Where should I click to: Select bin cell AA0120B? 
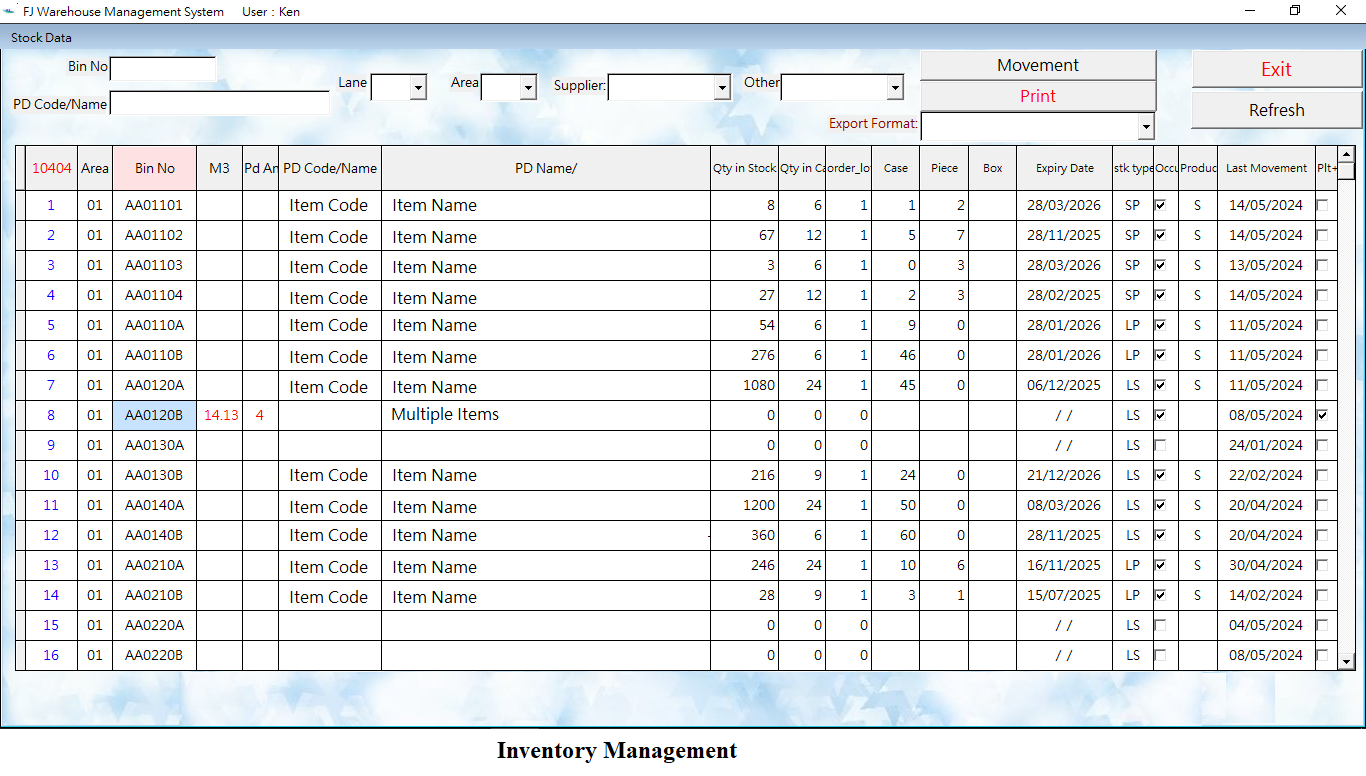pyautogui.click(x=154, y=415)
